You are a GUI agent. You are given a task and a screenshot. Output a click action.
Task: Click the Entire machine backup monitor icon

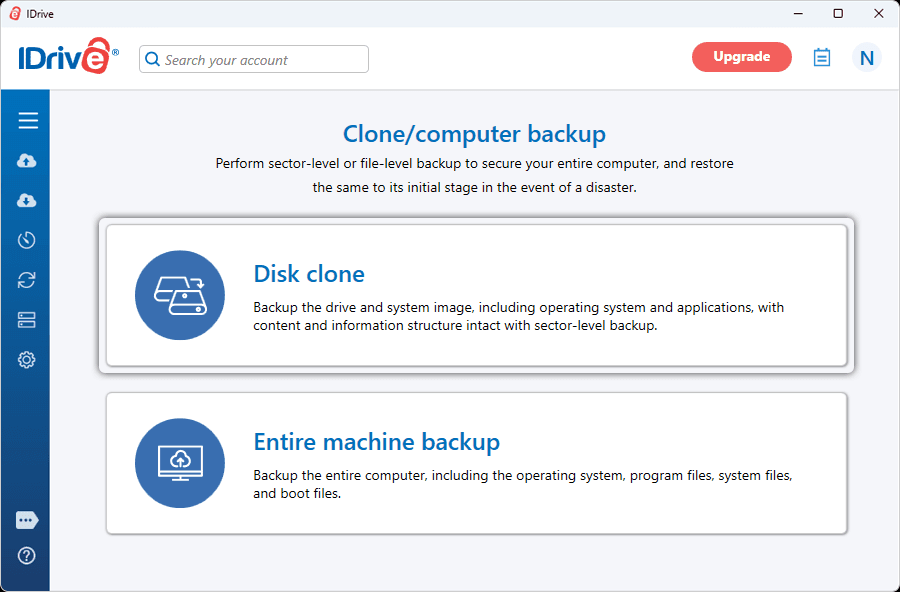coord(180,463)
